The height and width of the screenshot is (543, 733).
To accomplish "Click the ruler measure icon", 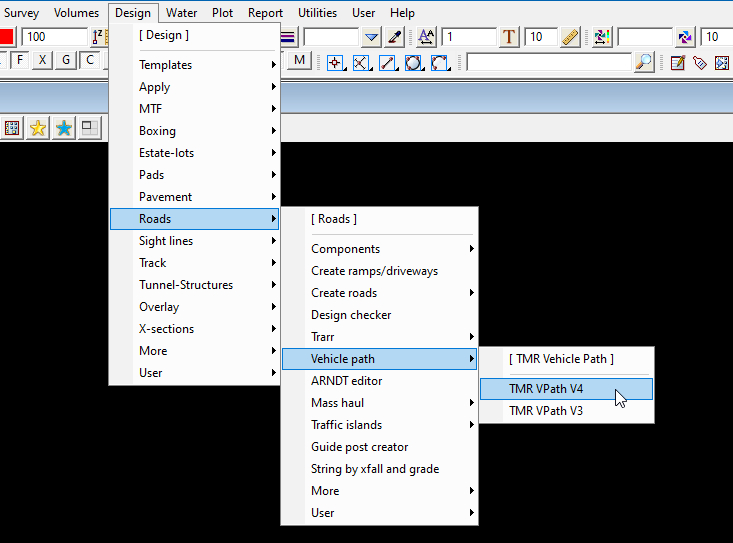I will 570,37.
